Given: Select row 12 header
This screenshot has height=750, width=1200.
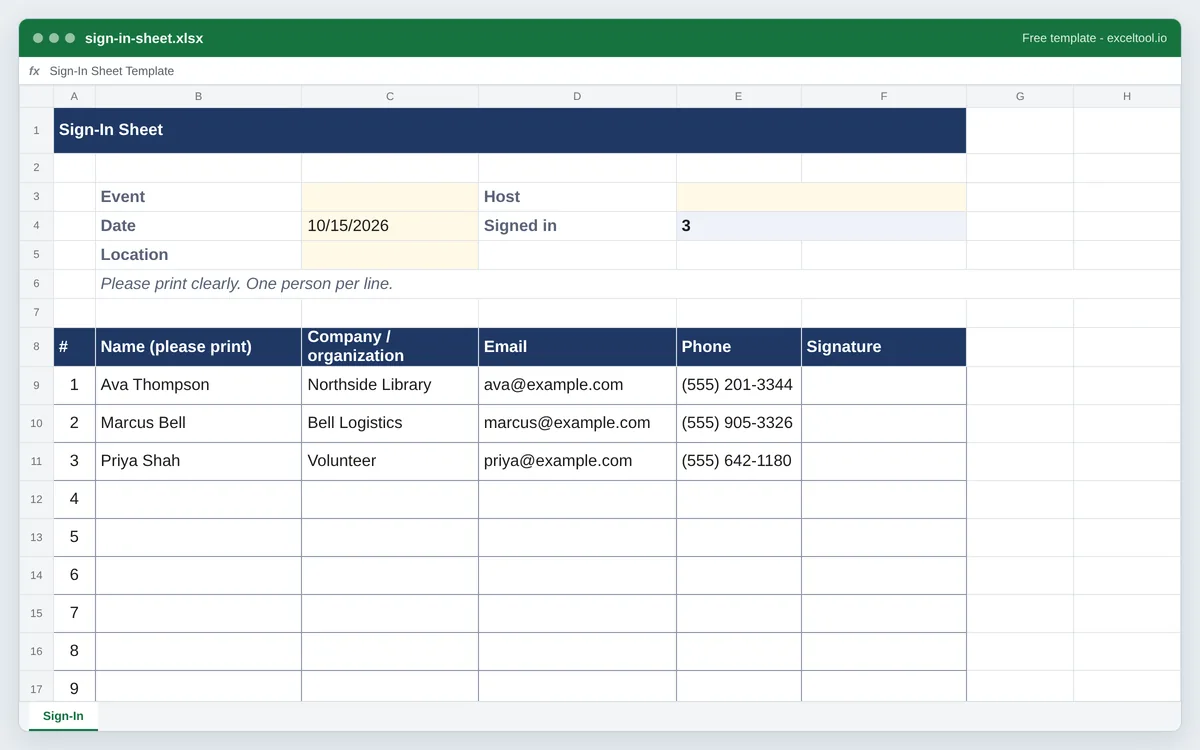Looking at the screenshot, I should (x=36, y=499).
